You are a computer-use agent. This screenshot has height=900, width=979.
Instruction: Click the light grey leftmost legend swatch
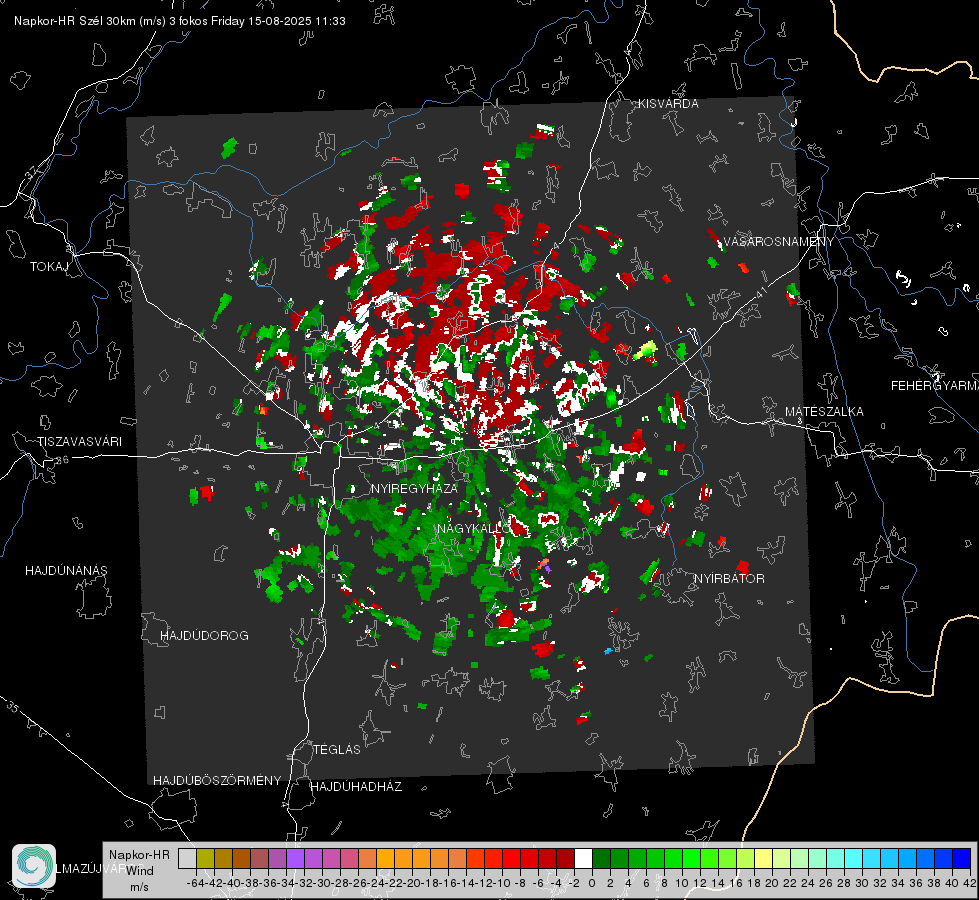(187, 859)
